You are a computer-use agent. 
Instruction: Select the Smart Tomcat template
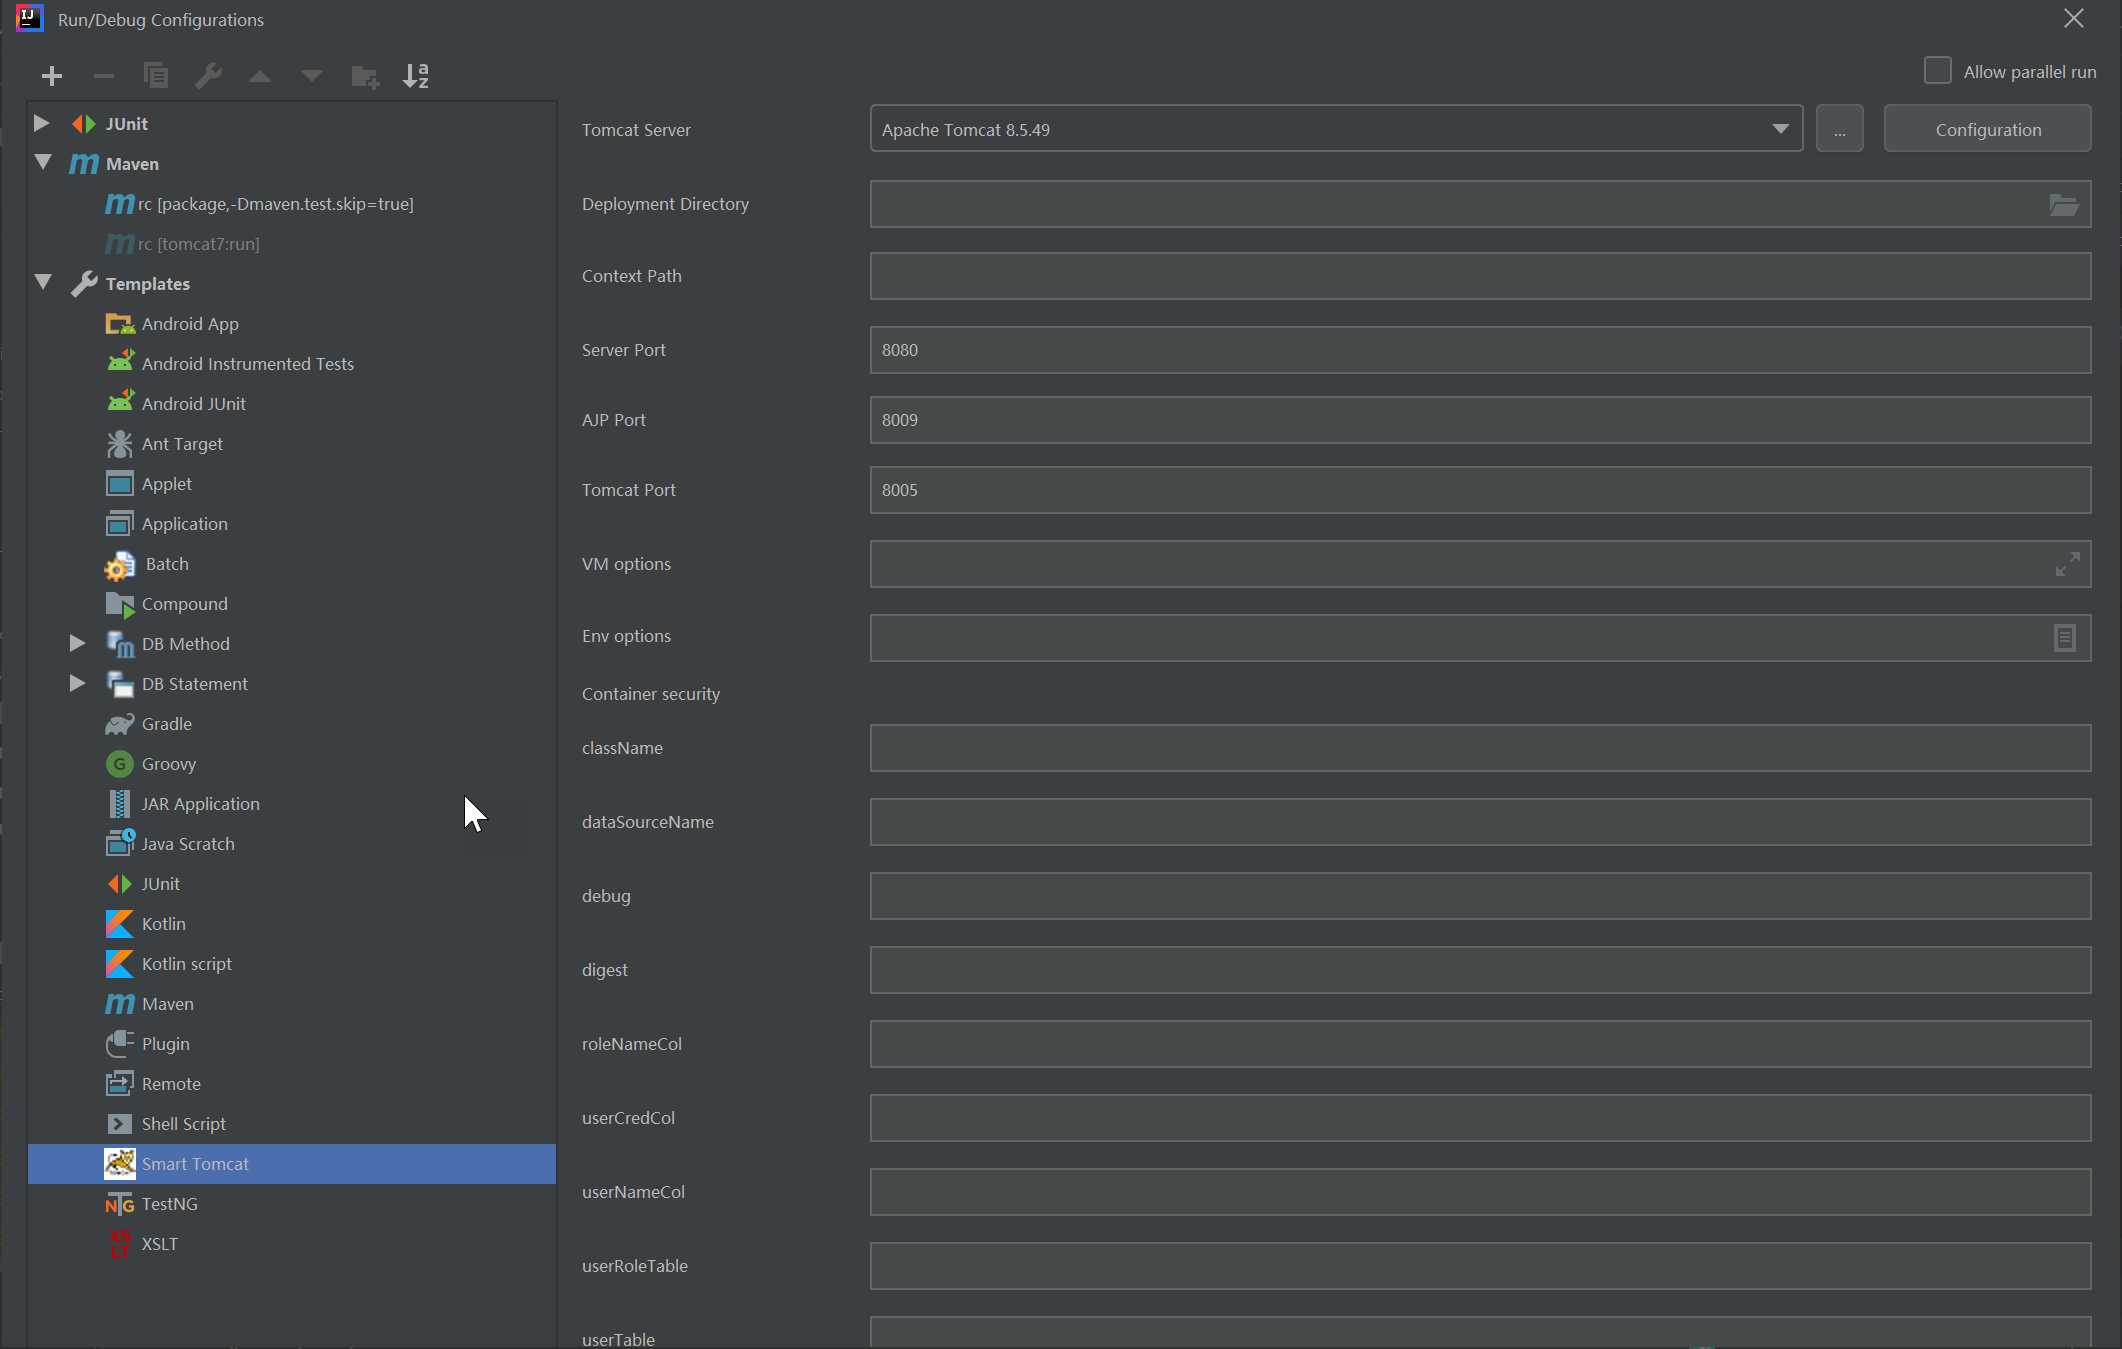[x=292, y=1164]
